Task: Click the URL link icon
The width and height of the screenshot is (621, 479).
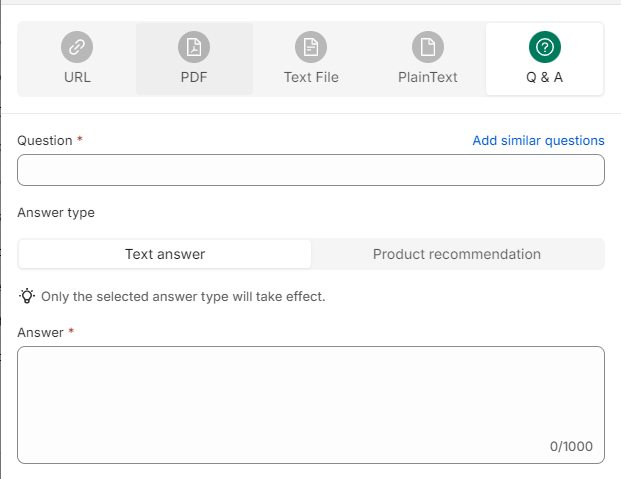Action: [77, 47]
